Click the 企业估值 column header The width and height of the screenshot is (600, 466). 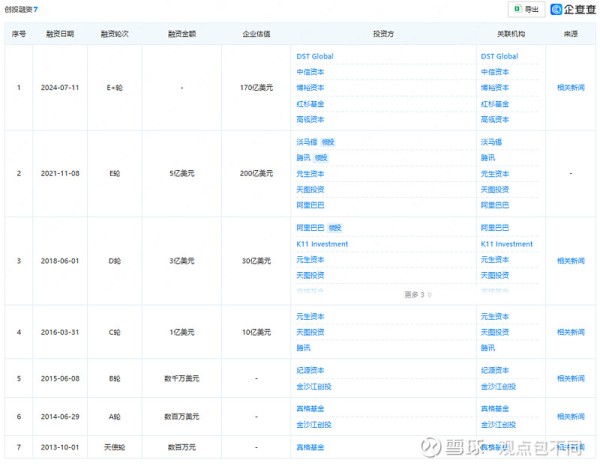click(x=256, y=34)
